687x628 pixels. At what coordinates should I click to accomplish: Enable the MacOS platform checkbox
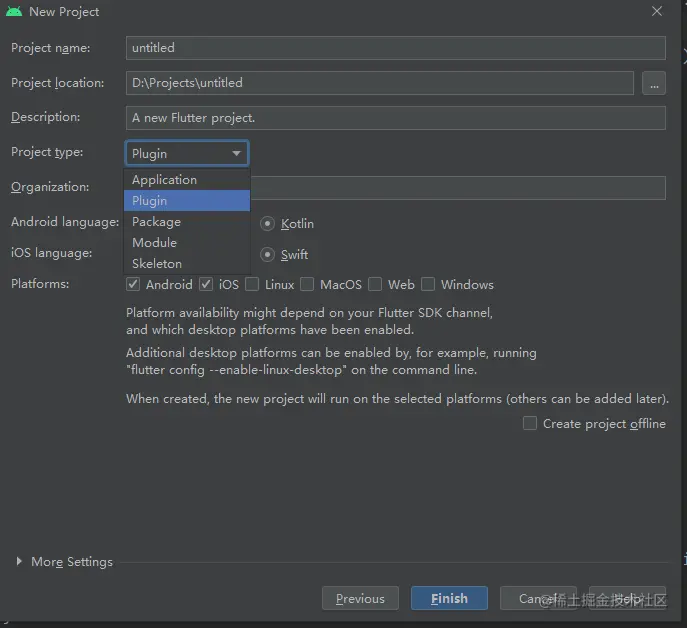(307, 284)
